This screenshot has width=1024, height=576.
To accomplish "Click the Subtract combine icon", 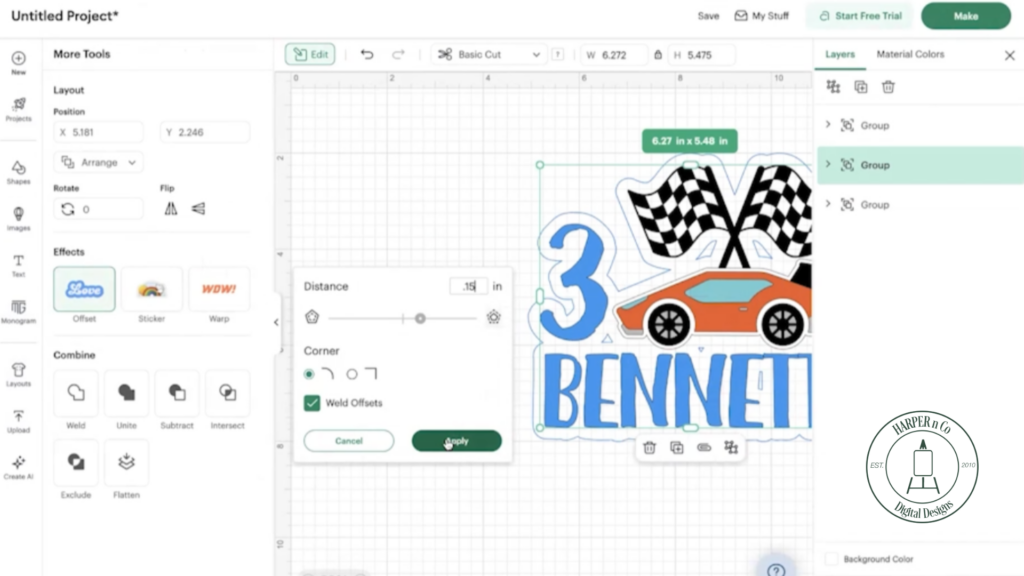I will click(x=177, y=394).
